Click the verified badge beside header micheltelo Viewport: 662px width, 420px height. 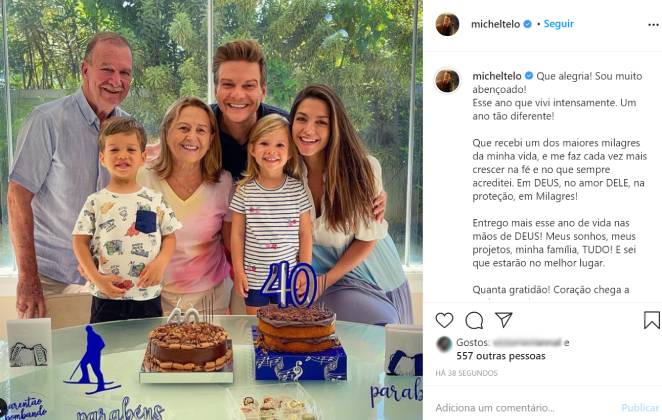(527, 24)
